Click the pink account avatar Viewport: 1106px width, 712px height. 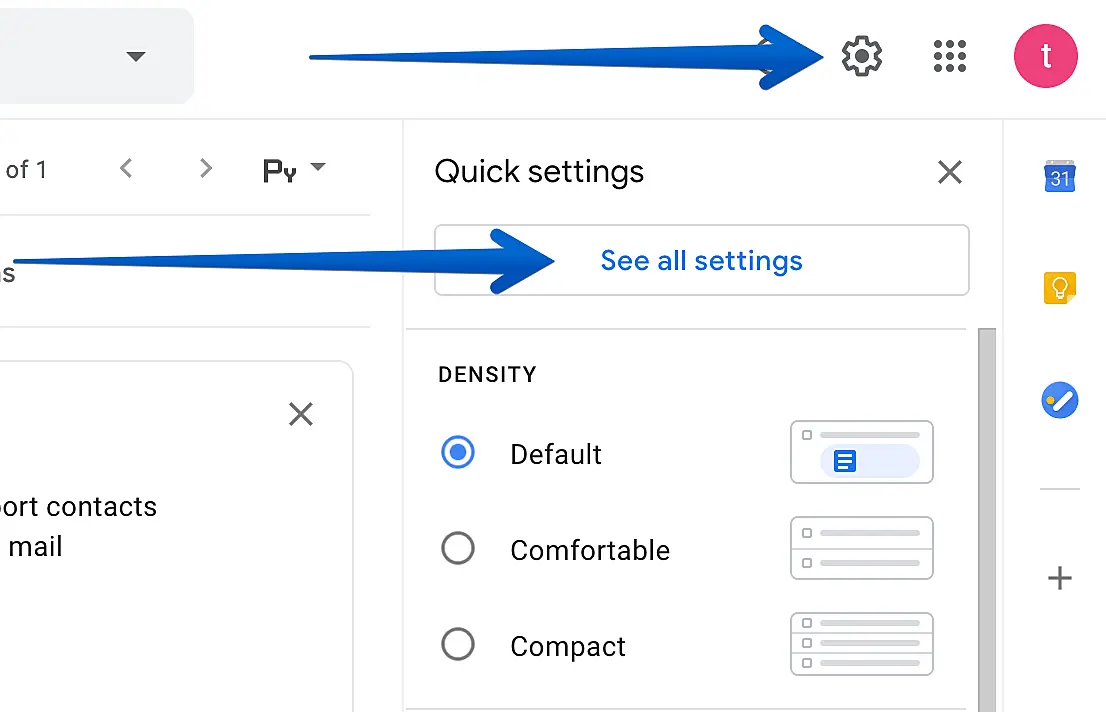pyautogui.click(x=1045, y=56)
